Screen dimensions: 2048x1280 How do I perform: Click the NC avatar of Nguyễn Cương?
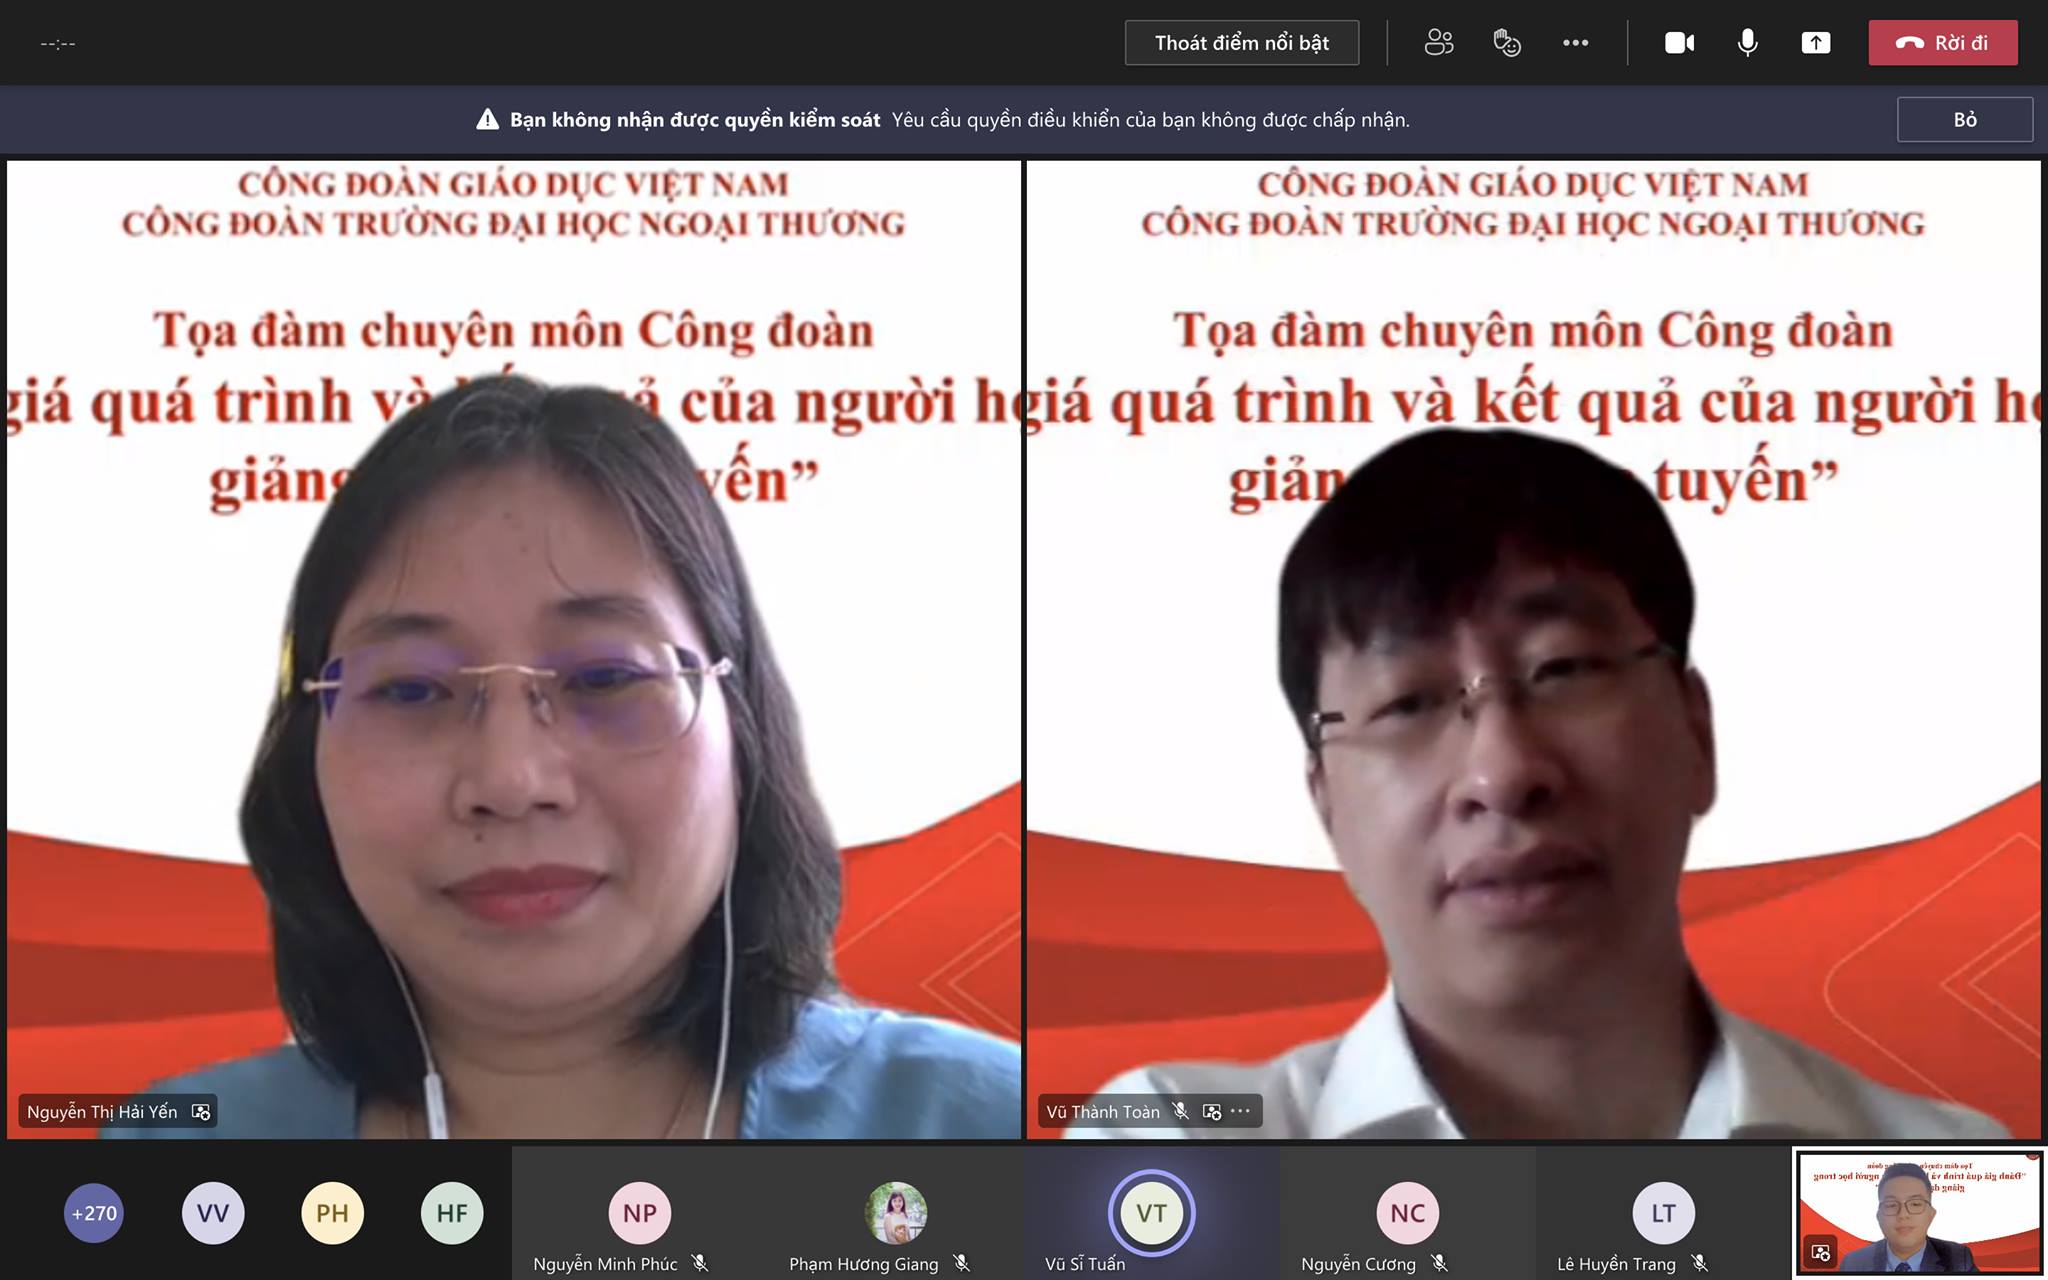pos(1408,1213)
